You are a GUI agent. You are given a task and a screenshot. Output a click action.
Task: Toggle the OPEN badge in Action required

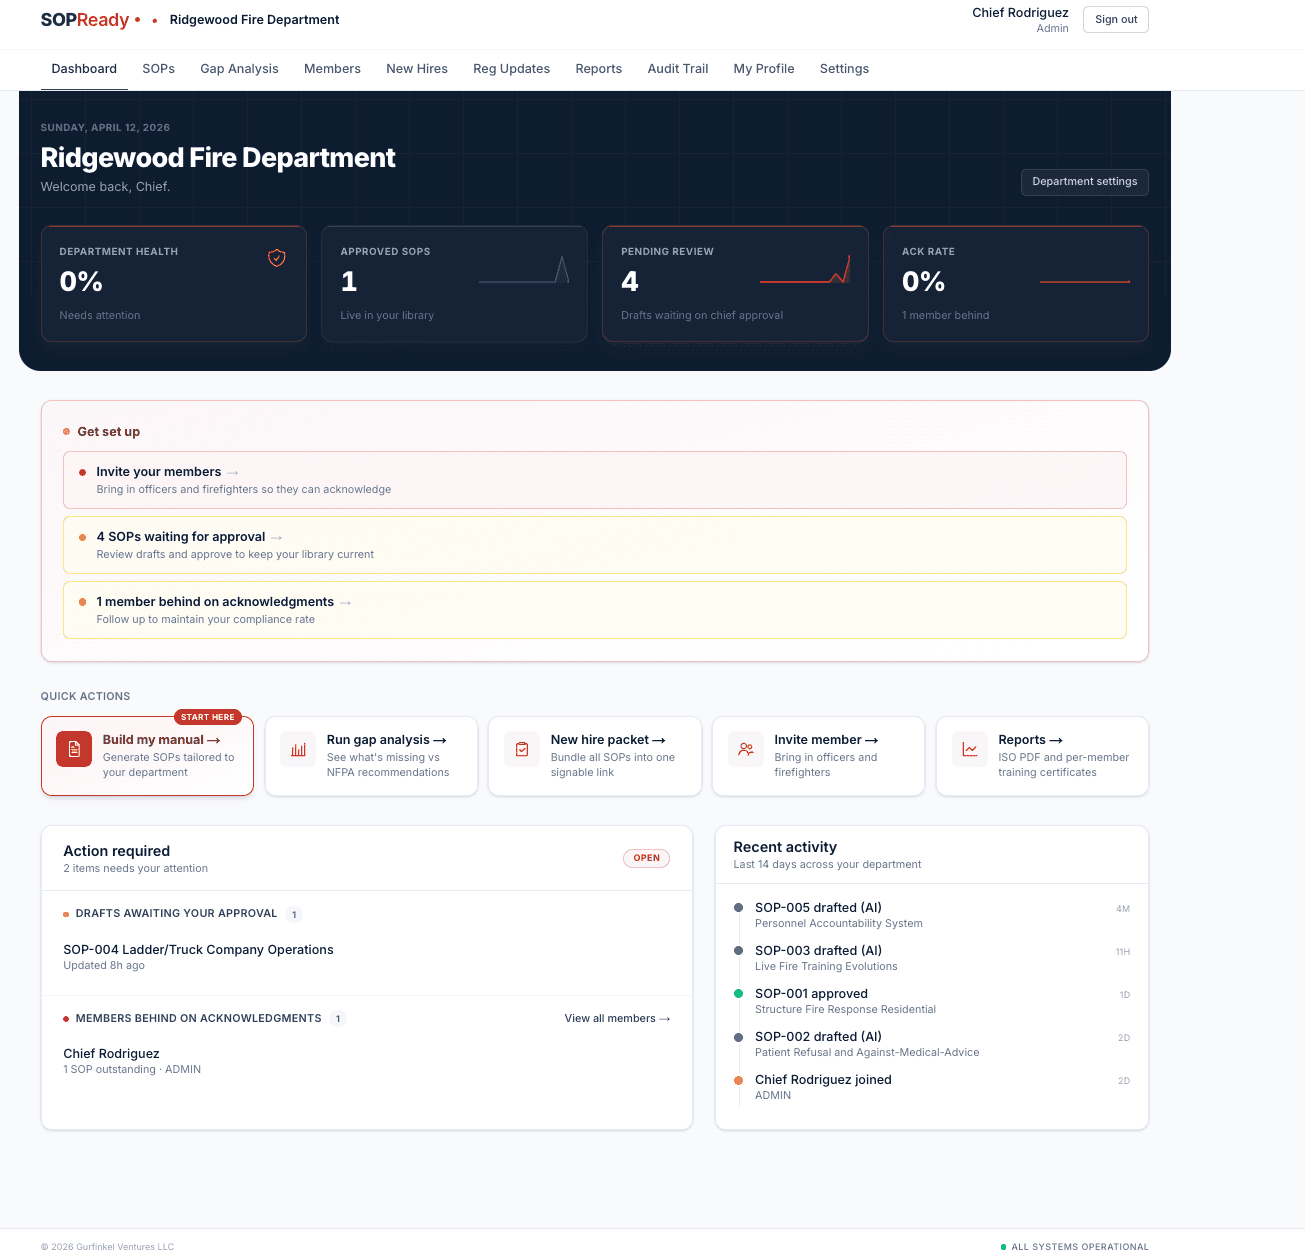tap(646, 858)
